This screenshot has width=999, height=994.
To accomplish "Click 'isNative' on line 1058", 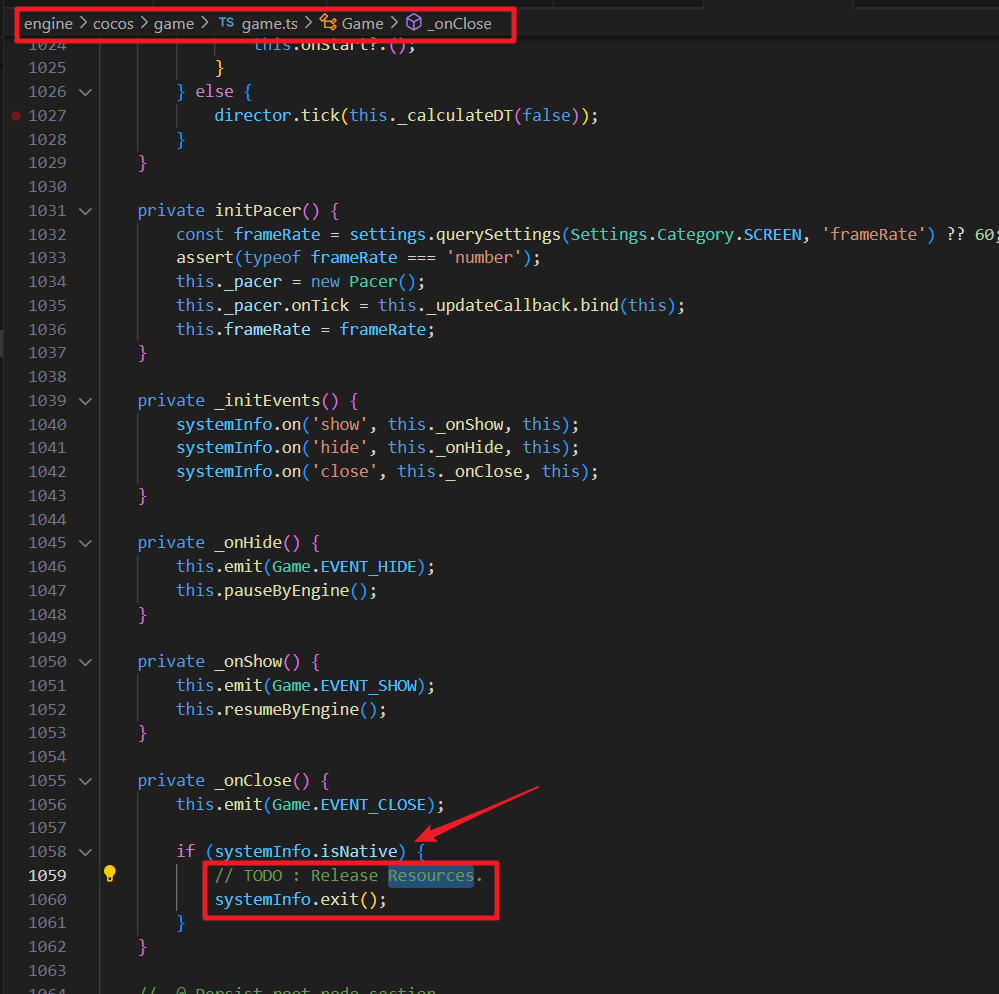I will (359, 851).
